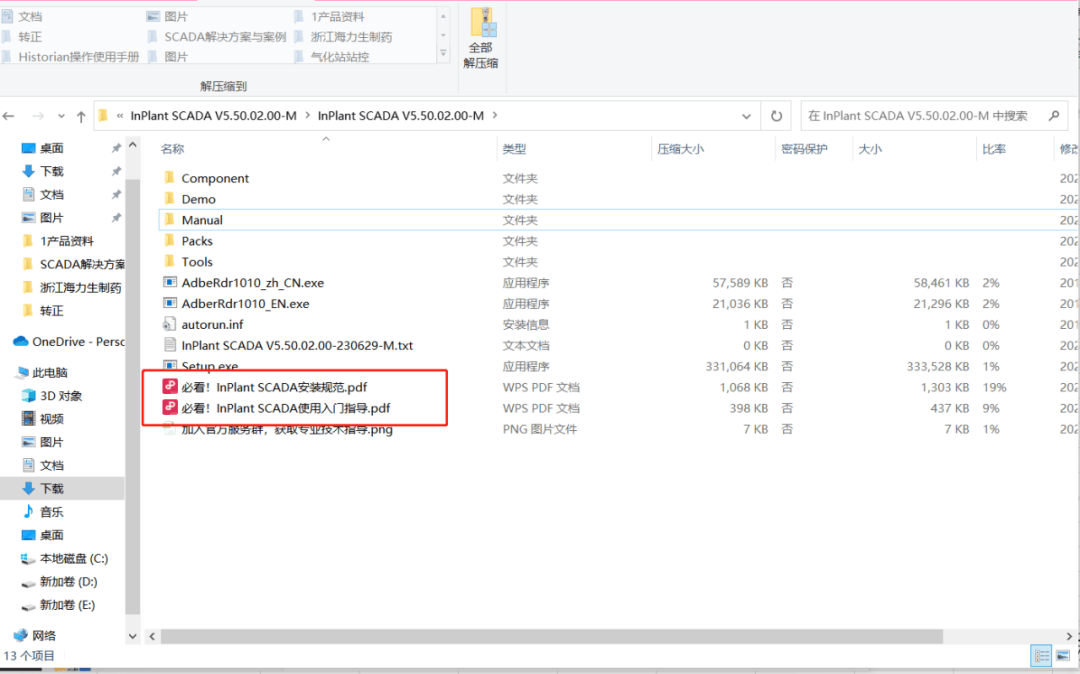Image resolution: width=1080 pixels, height=674 pixels.
Task: Select the Demo folder
Action: coord(198,199)
